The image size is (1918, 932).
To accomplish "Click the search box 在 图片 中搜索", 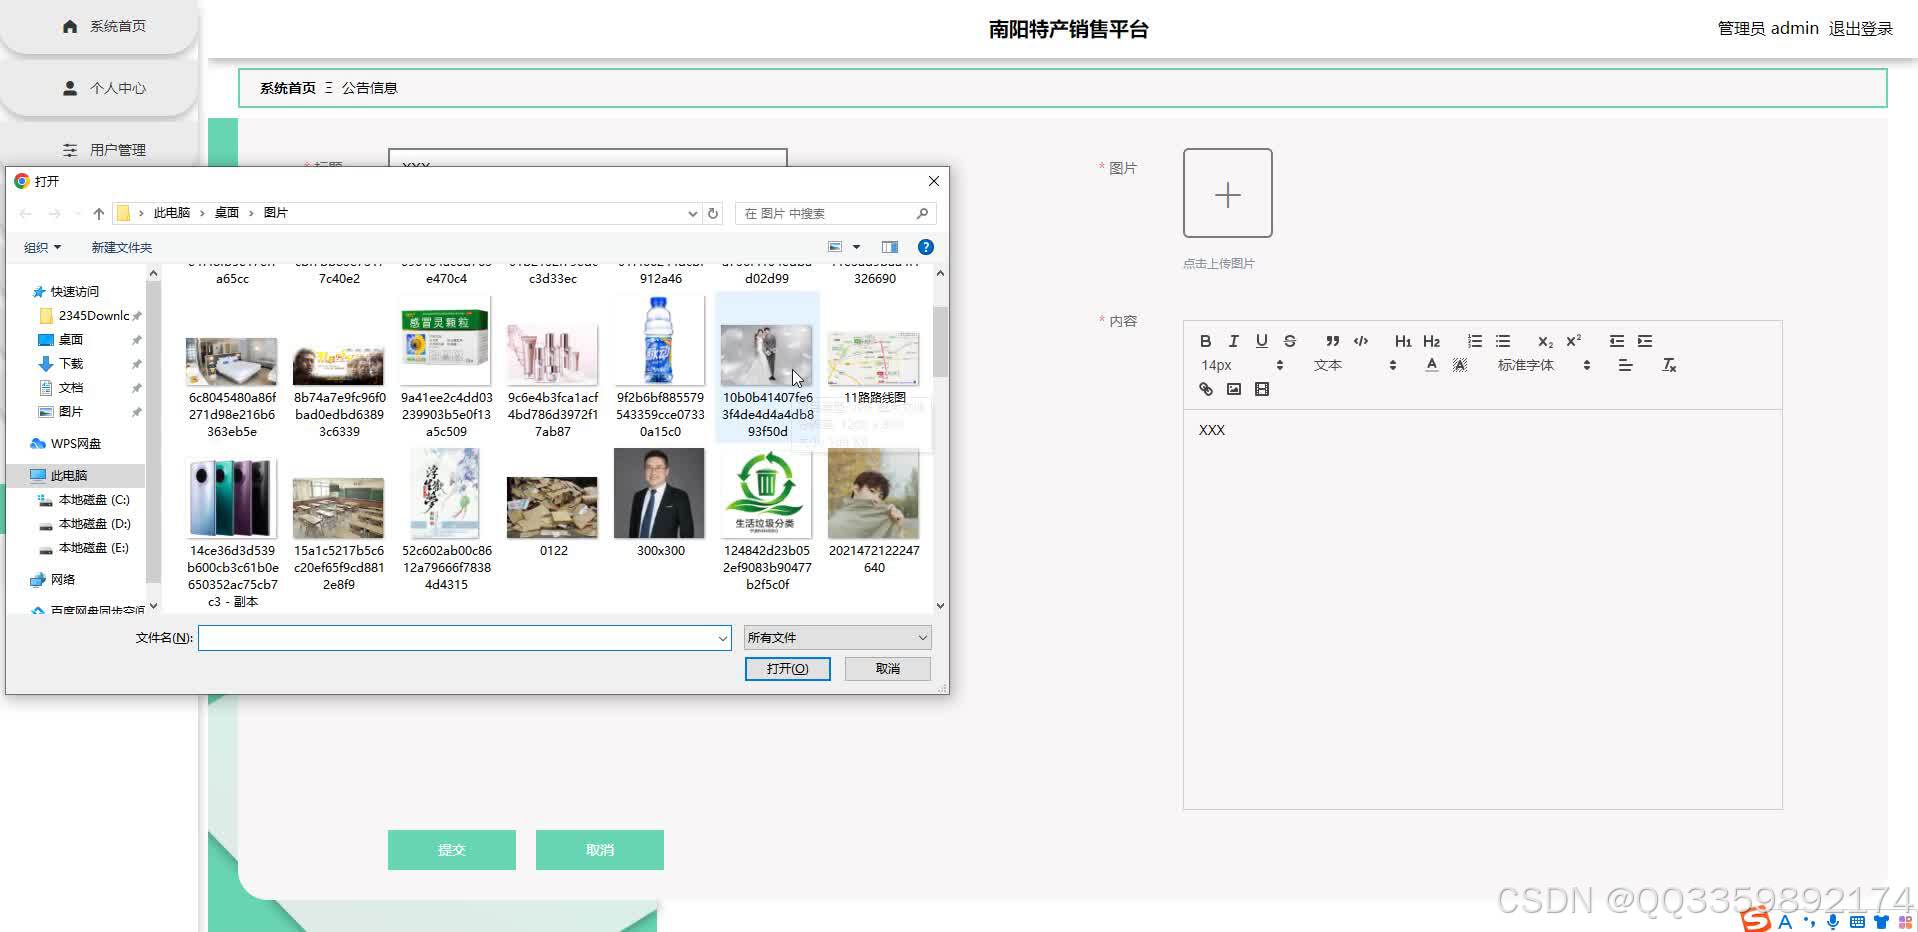I will [x=836, y=213].
